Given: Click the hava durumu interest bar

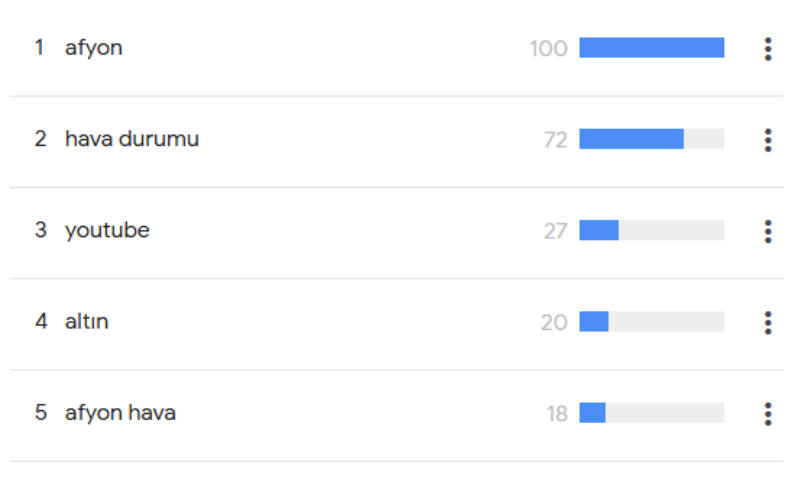Looking at the screenshot, I should click(x=651, y=139).
